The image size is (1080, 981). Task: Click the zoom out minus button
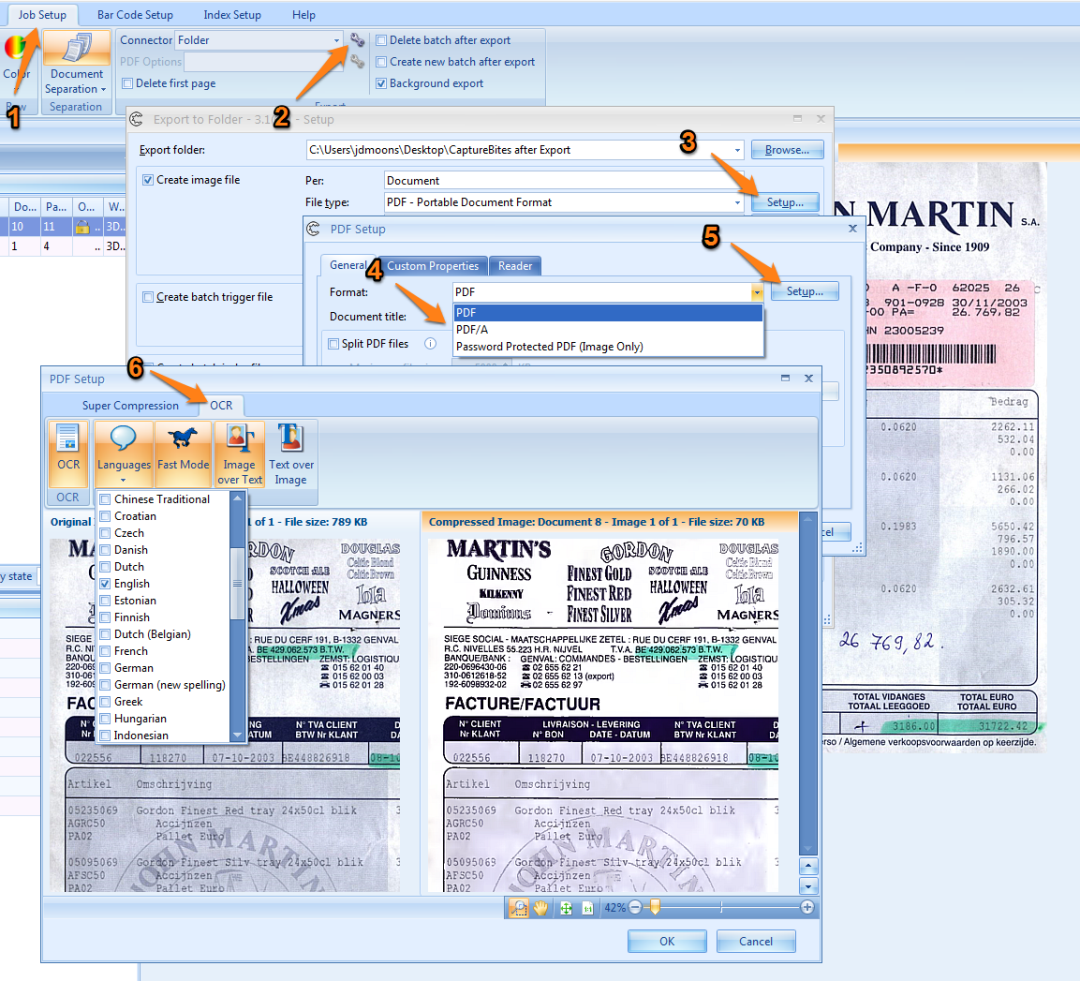(635, 907)
